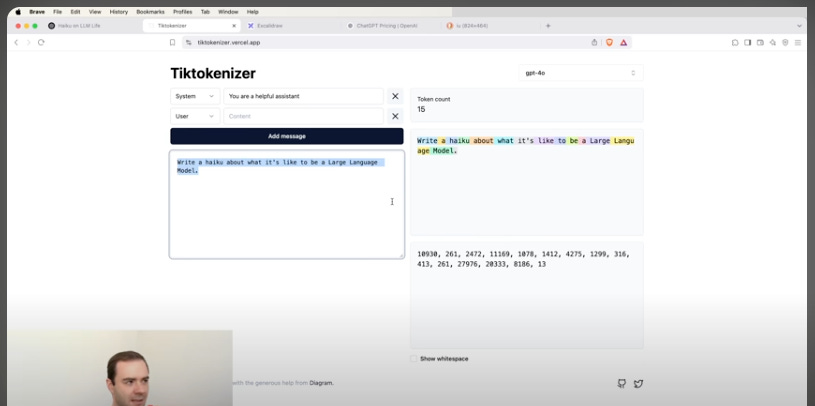The image size is (815, 406).
Task: Remove the User message with its X button
Action: coord(395,116)
